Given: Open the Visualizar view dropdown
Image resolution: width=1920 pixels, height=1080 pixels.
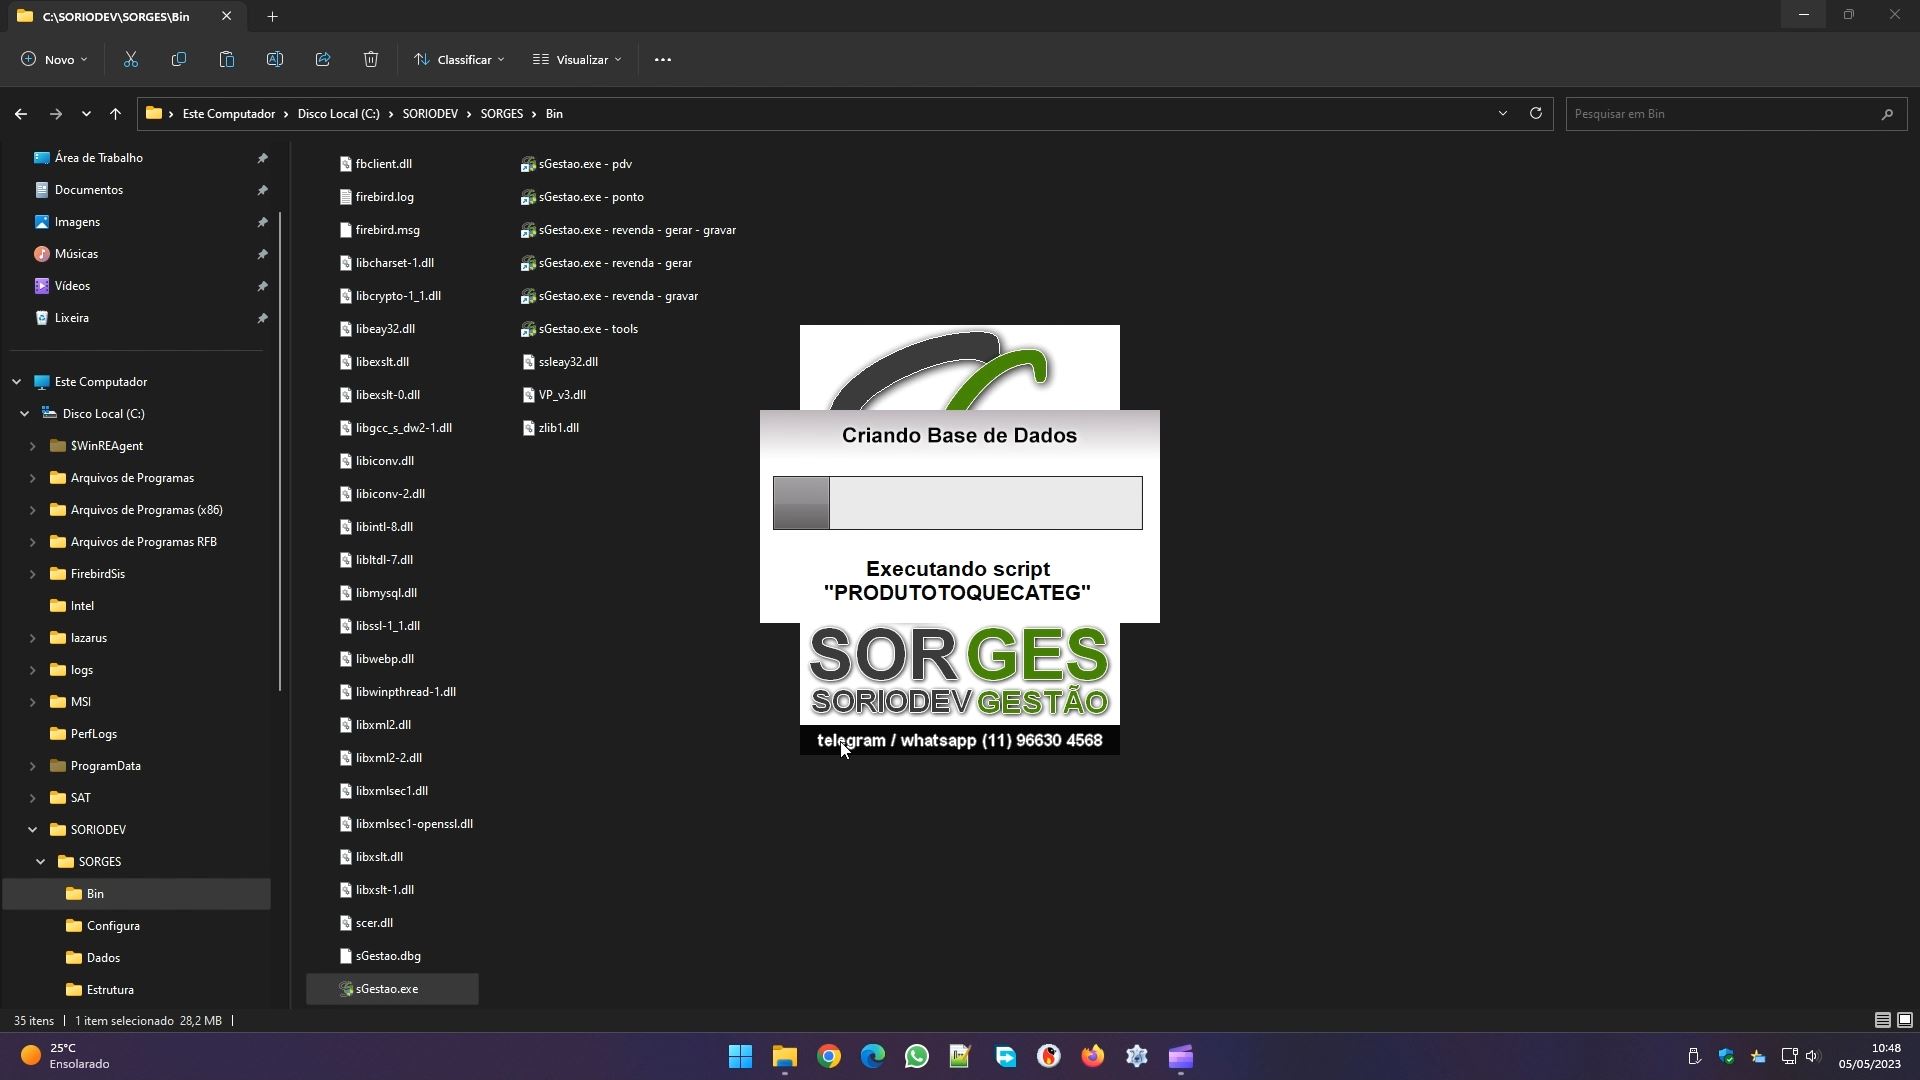Looking at the screenshot, I should pyautogui.click(x=577, y=60).
